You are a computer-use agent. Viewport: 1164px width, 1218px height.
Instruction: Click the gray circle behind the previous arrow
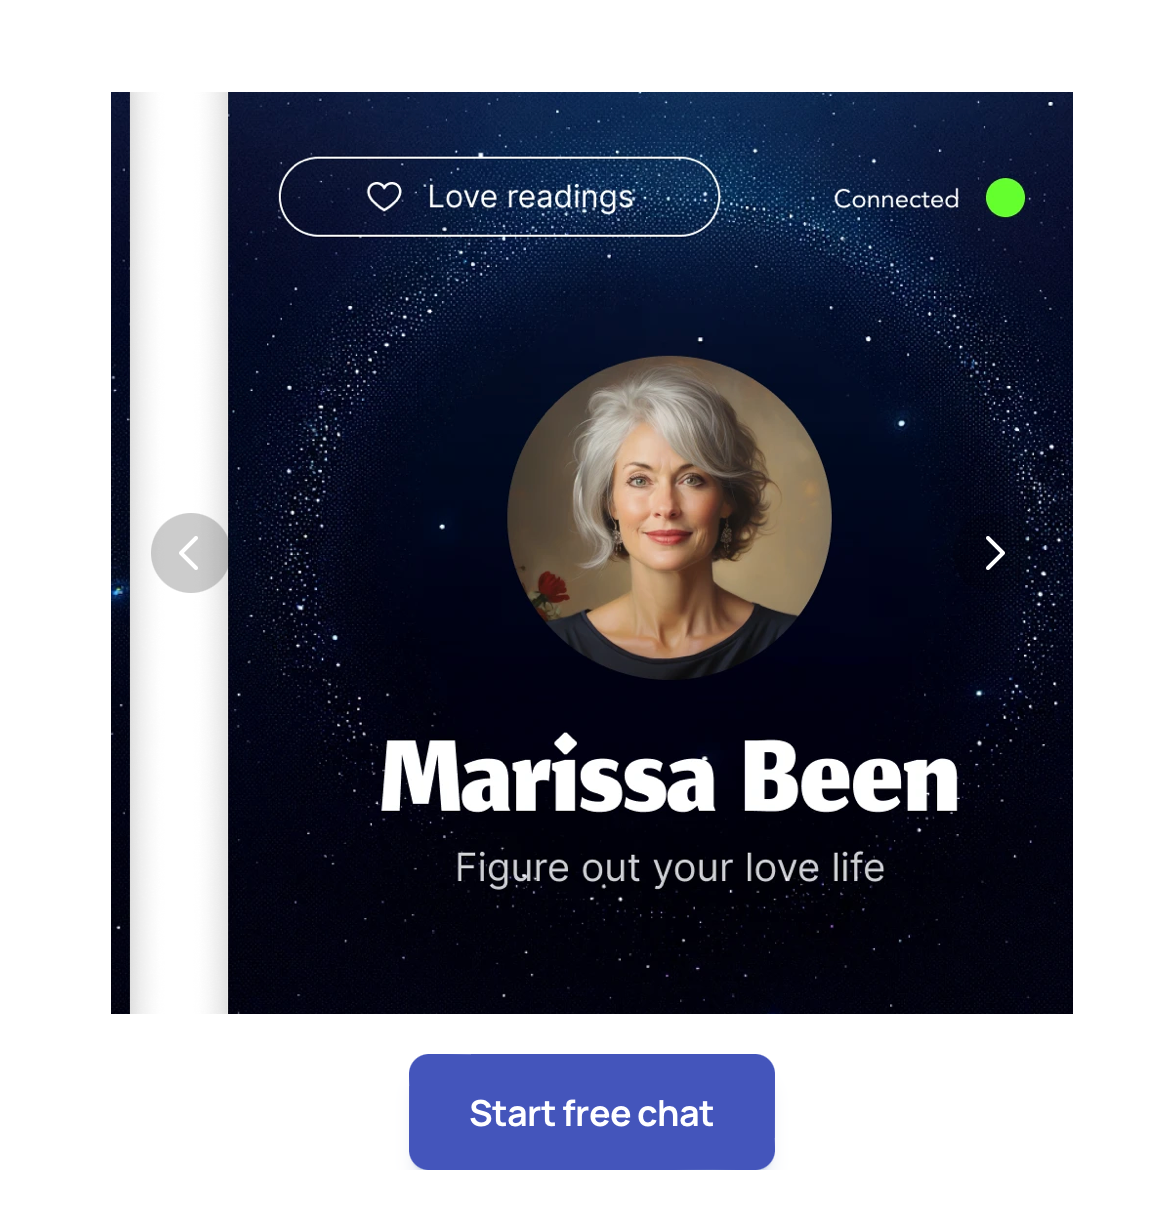pyautogui.click(x=190, y=553)
